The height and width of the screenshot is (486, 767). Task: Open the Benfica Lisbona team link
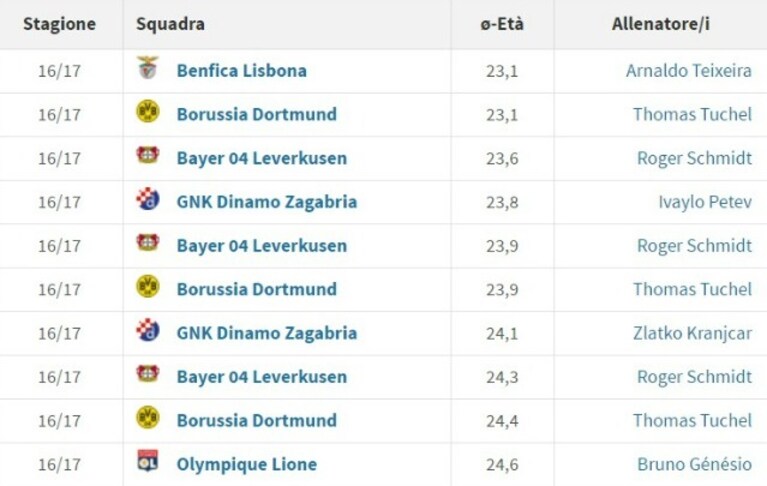pos(242,70)
